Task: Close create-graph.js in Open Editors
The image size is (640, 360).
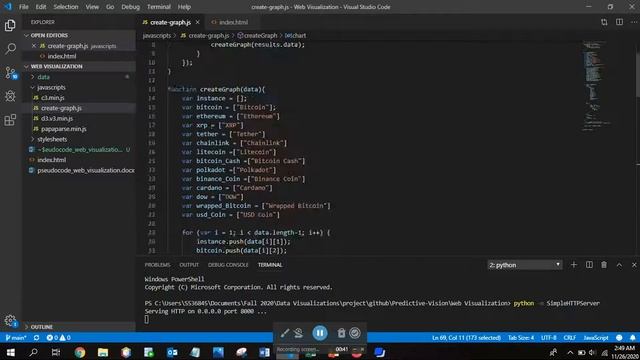Action: (x=34, y=46)
